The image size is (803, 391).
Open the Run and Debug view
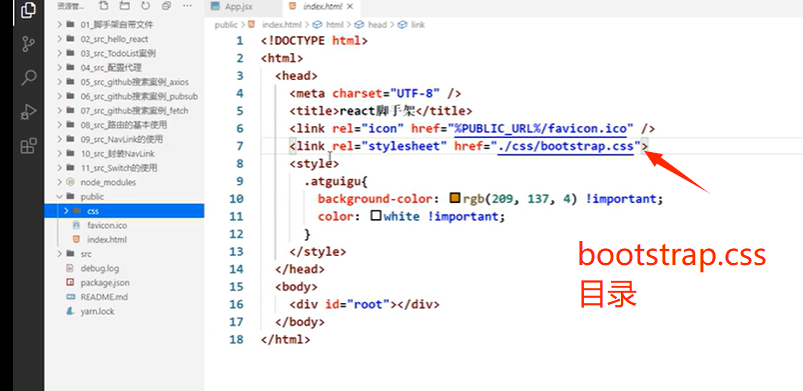28,111
